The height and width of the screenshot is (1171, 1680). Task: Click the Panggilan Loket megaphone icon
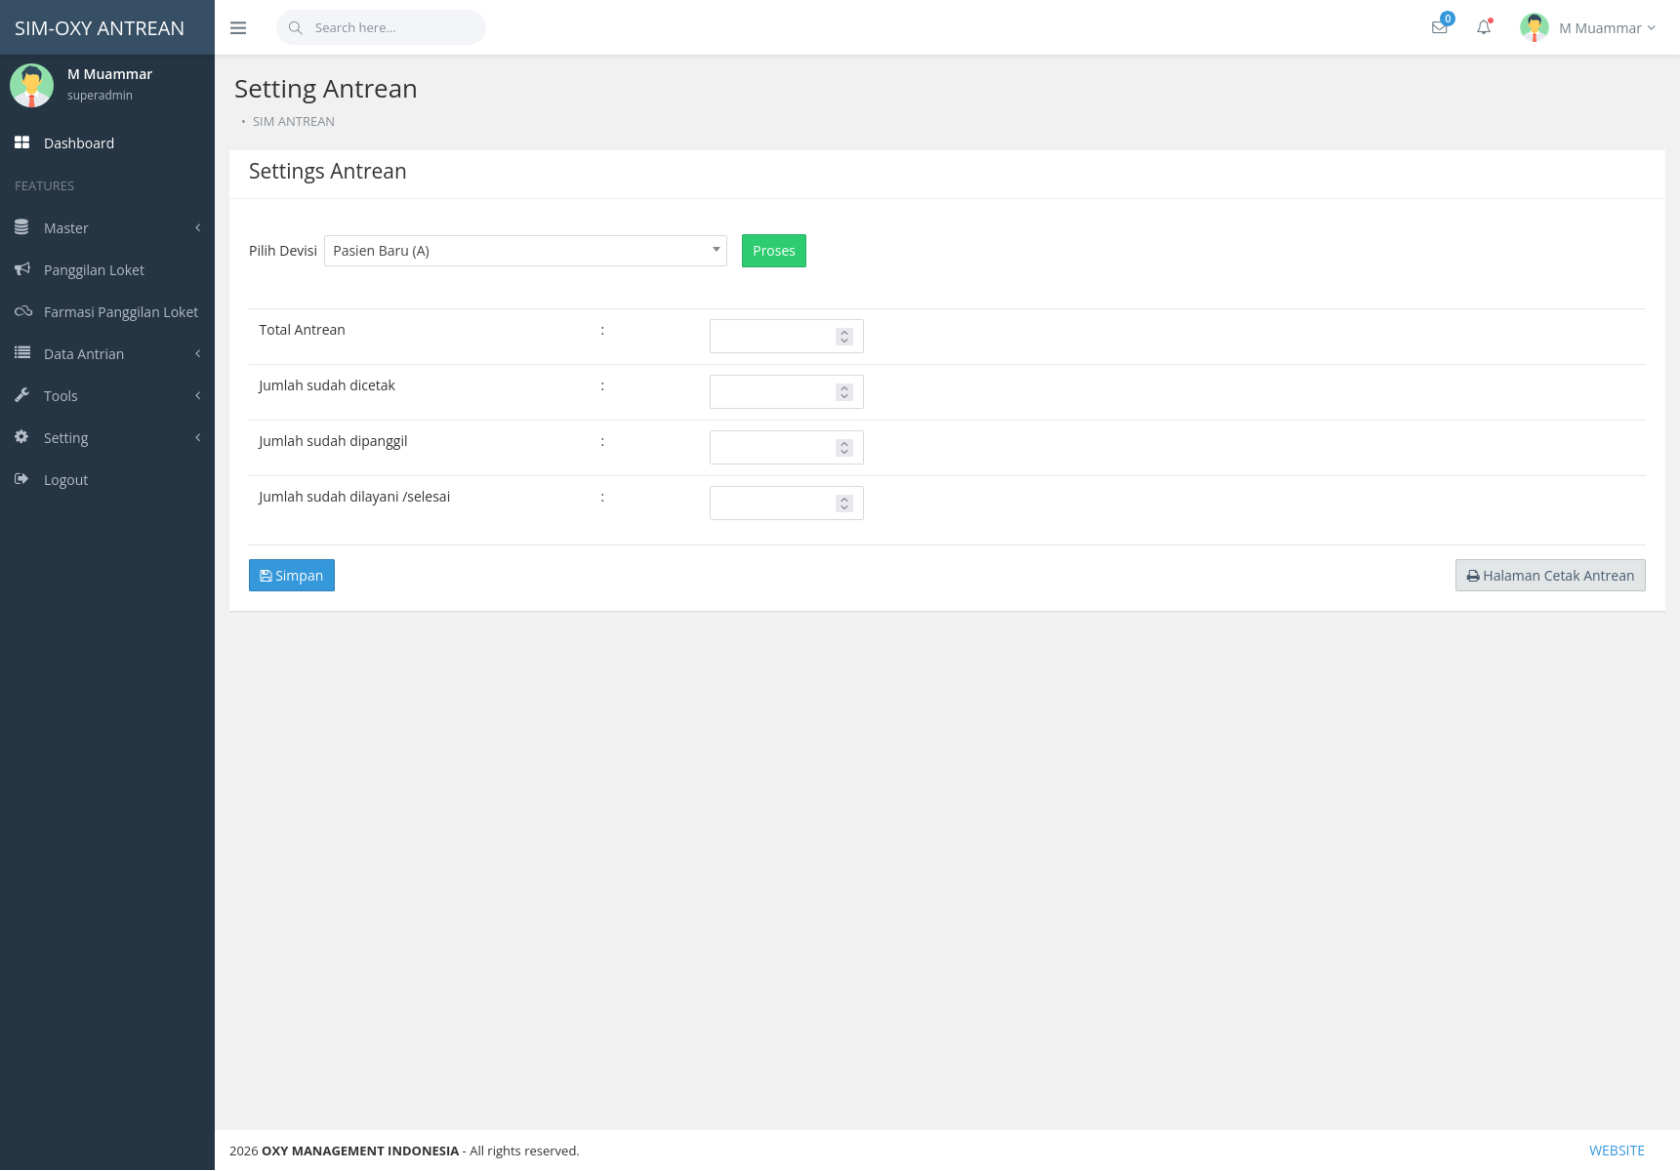pyautogui.click(x=22, y=270)
